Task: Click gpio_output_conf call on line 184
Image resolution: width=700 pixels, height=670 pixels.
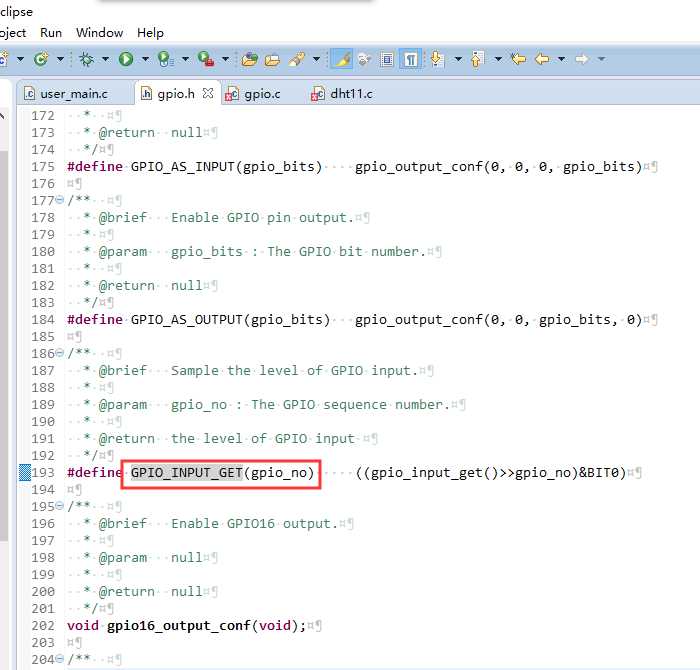Action: click(x=419, y=320)
